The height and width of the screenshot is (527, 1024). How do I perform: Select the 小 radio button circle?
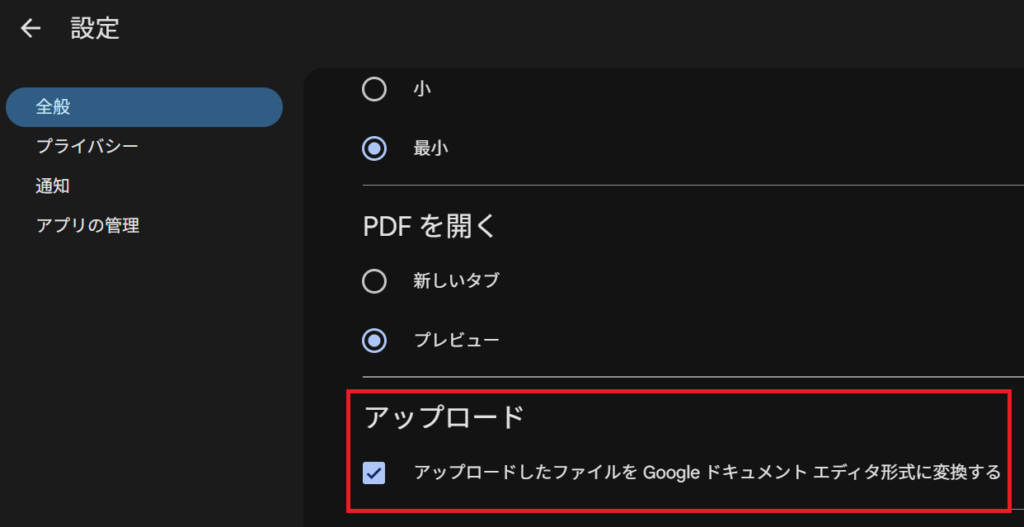click(x=374, y=90)
